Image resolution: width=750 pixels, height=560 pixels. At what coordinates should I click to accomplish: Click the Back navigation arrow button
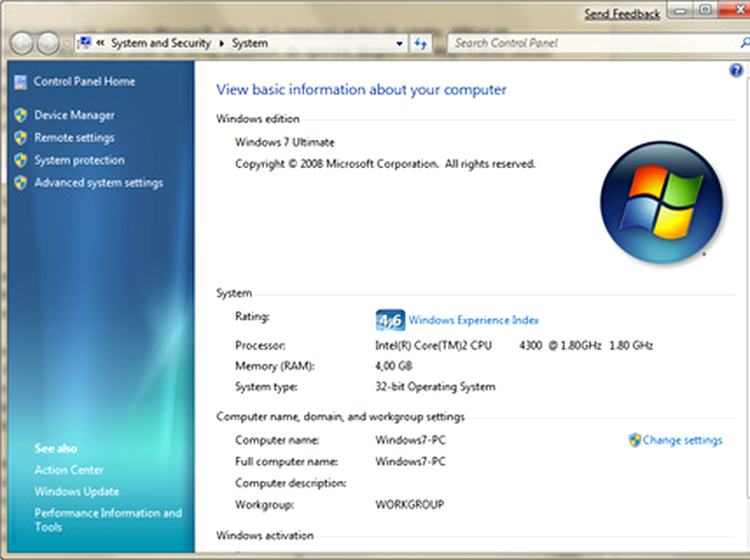[22, 43]
